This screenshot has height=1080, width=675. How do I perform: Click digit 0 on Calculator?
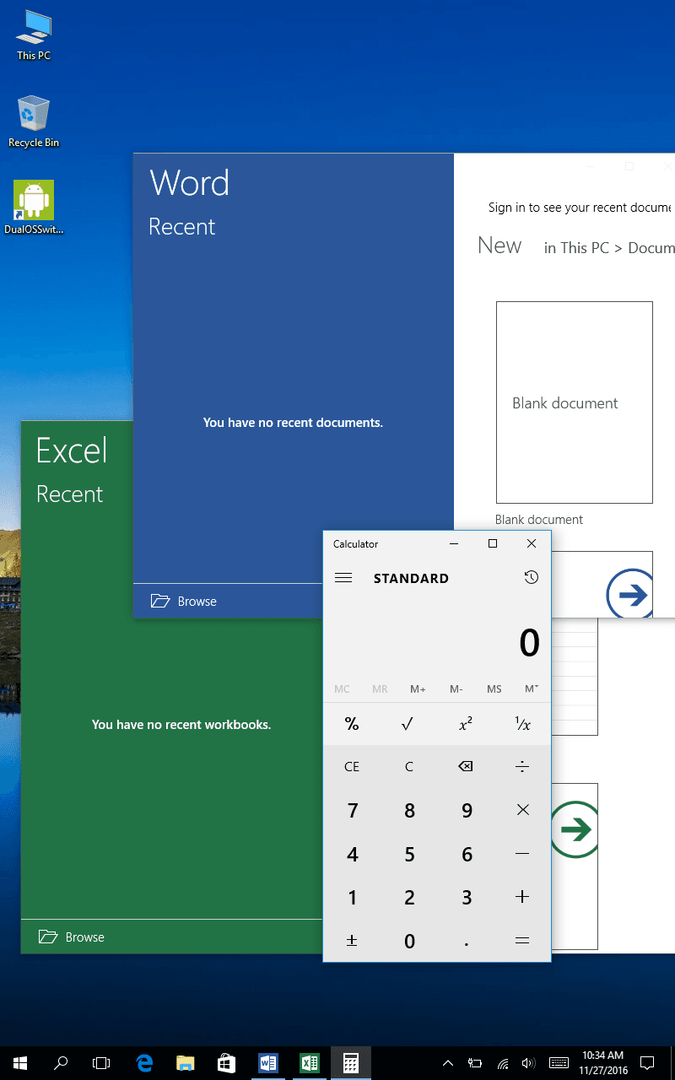(x=408, y=940)
